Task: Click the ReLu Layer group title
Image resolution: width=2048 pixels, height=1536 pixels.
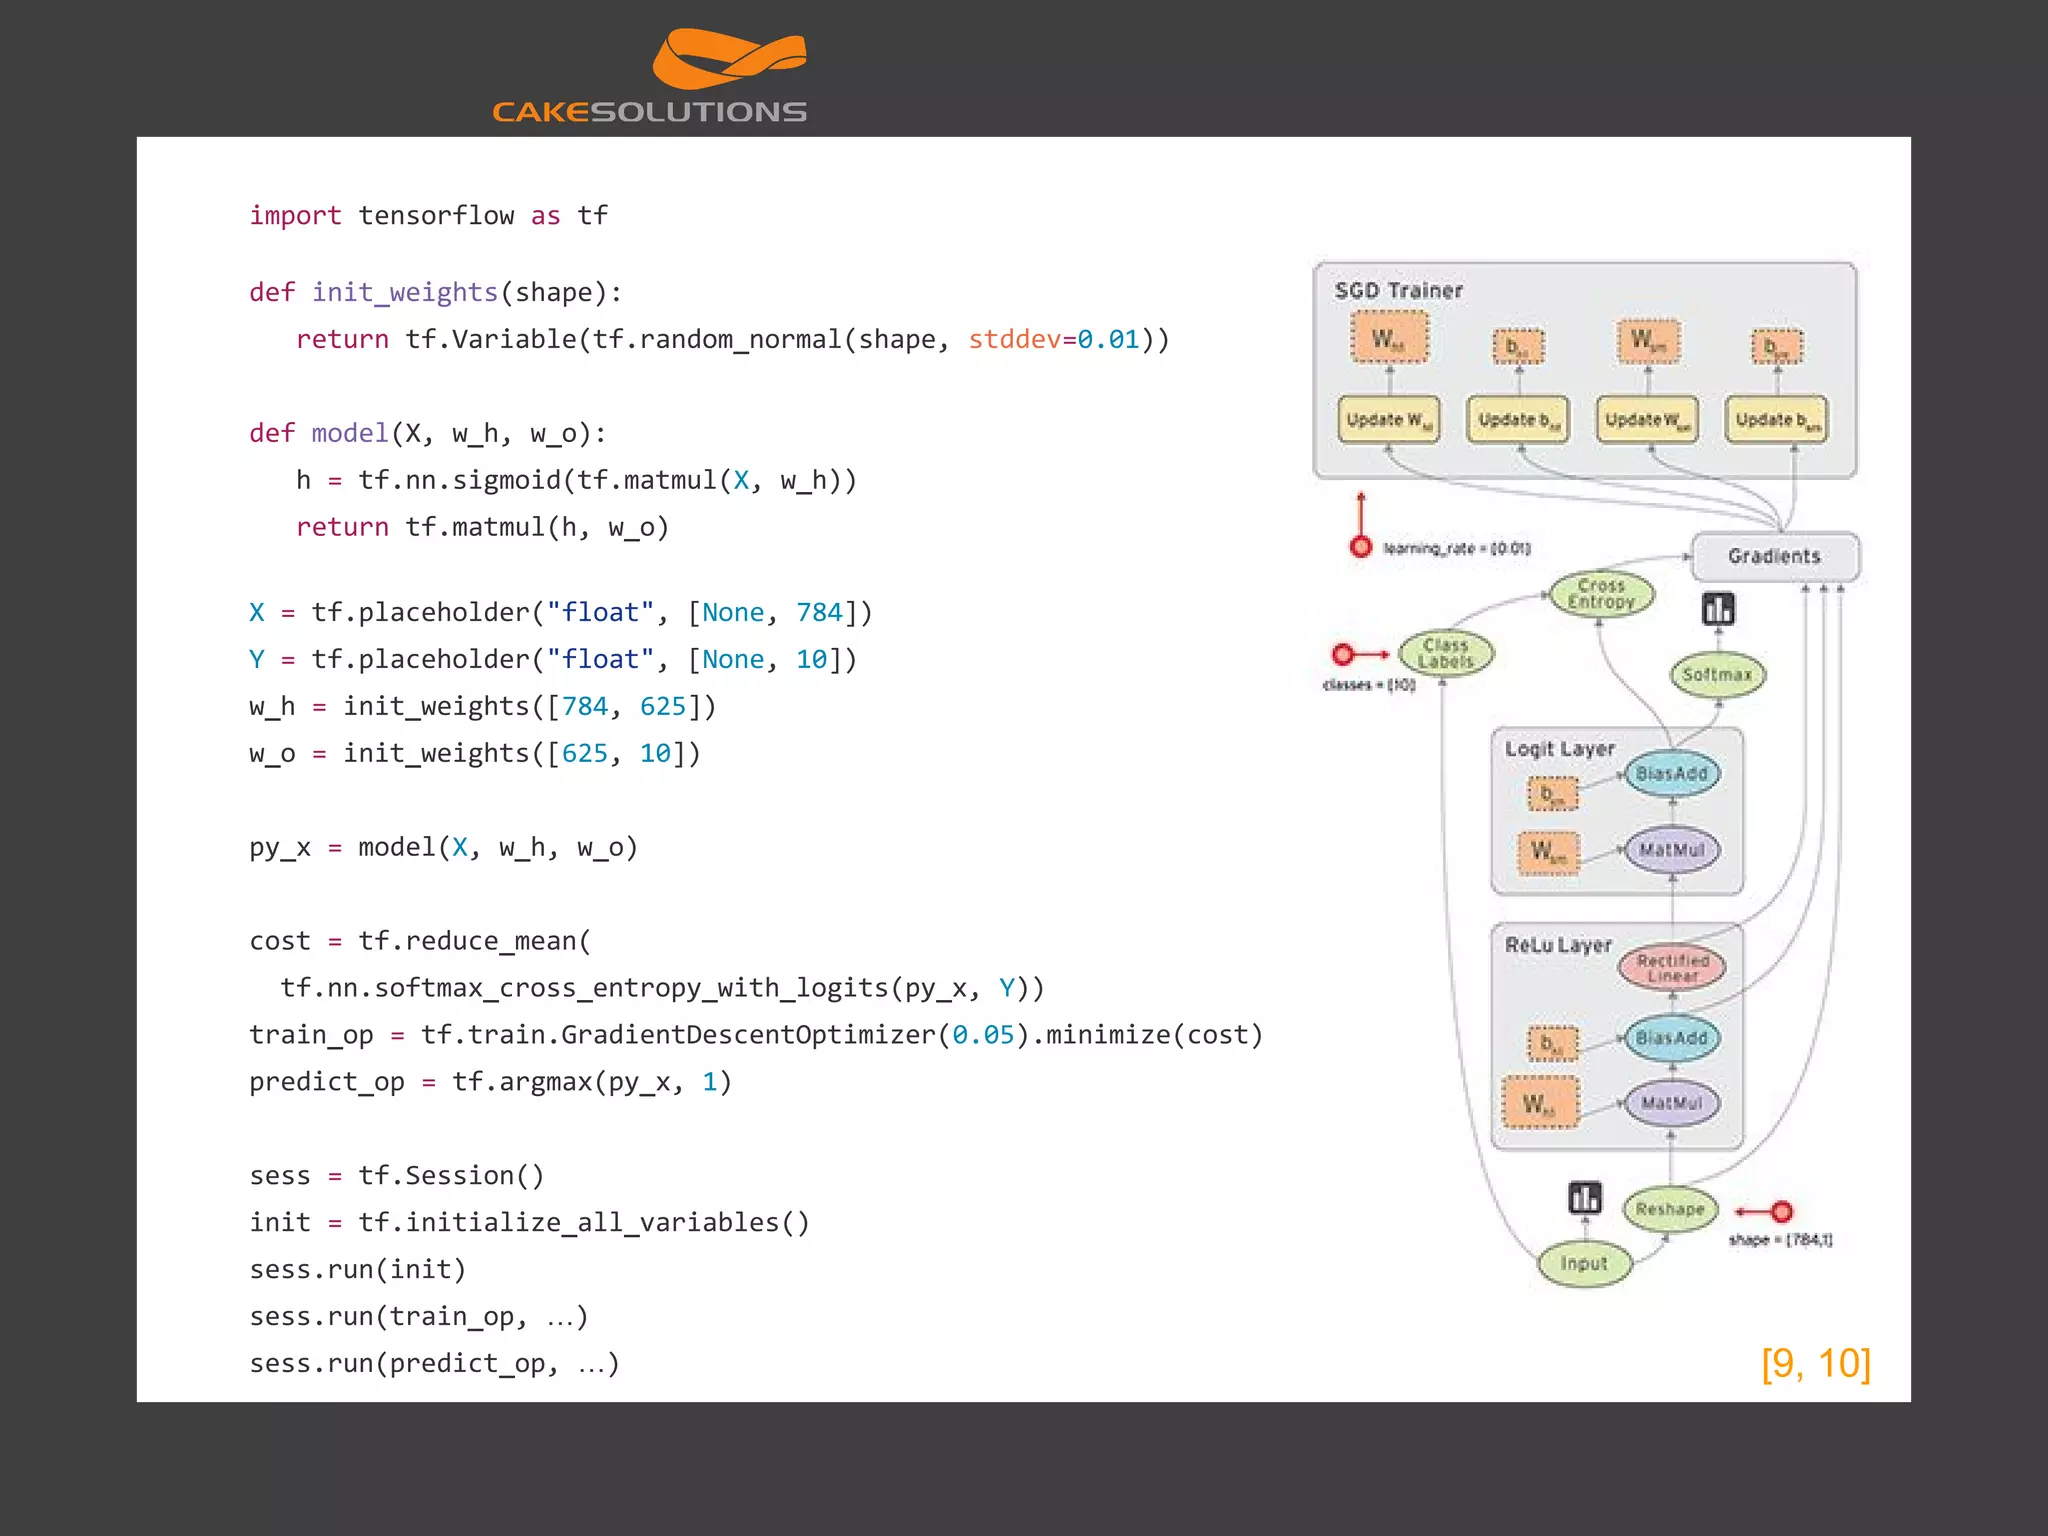Action: click(1558, 945)
